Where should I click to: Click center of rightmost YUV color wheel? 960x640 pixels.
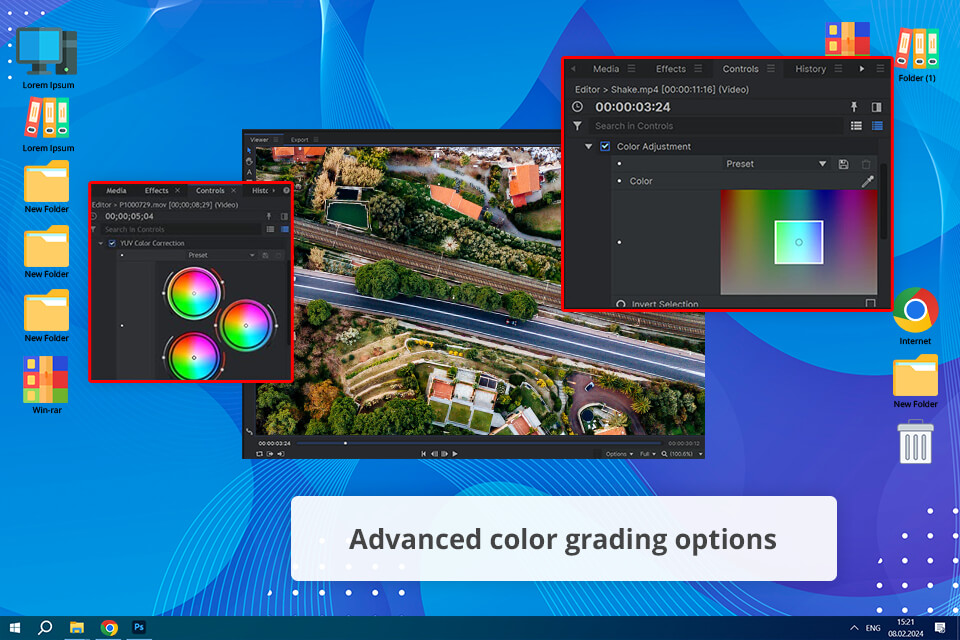click(246, 325)
